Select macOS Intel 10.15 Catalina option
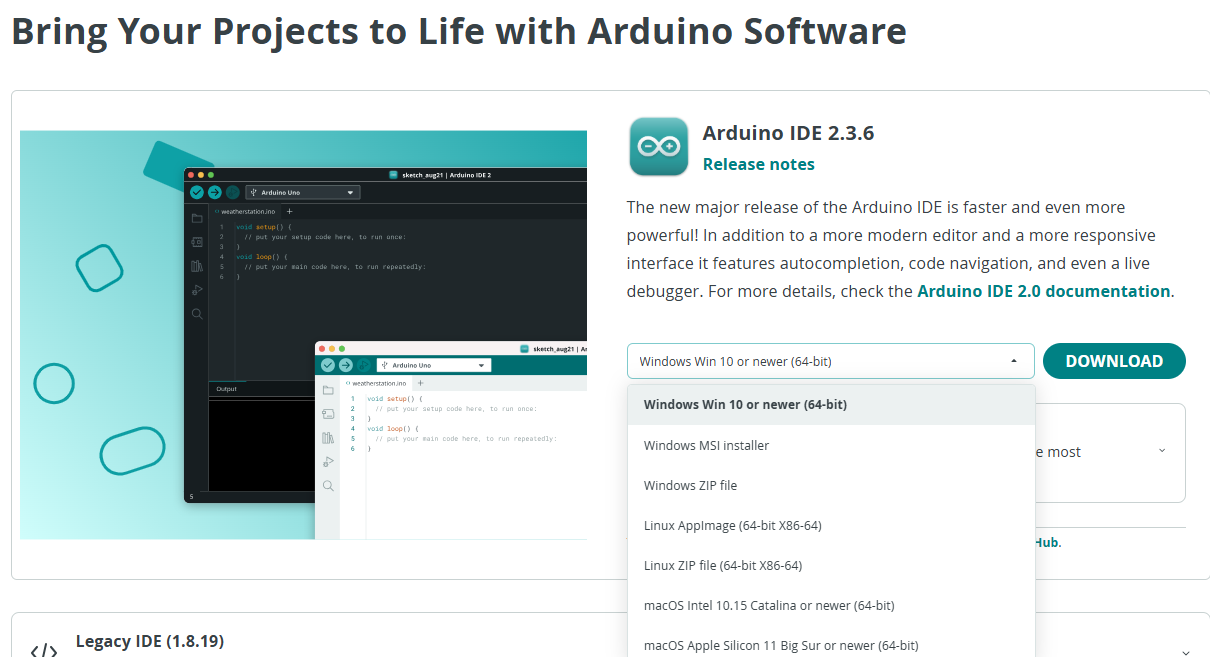 pyautogui.click(x=768, y=605)
